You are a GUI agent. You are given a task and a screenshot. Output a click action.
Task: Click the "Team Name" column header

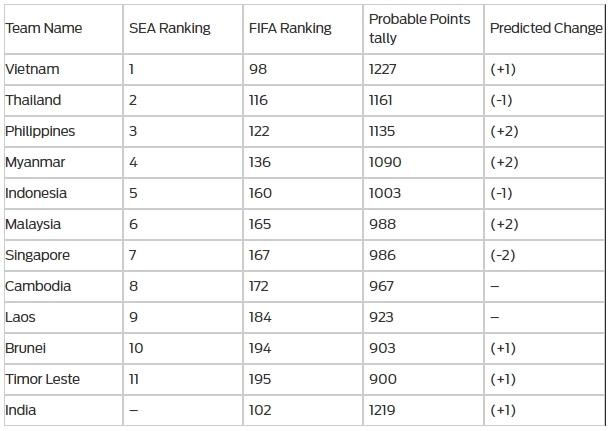(x=44, y=29)
